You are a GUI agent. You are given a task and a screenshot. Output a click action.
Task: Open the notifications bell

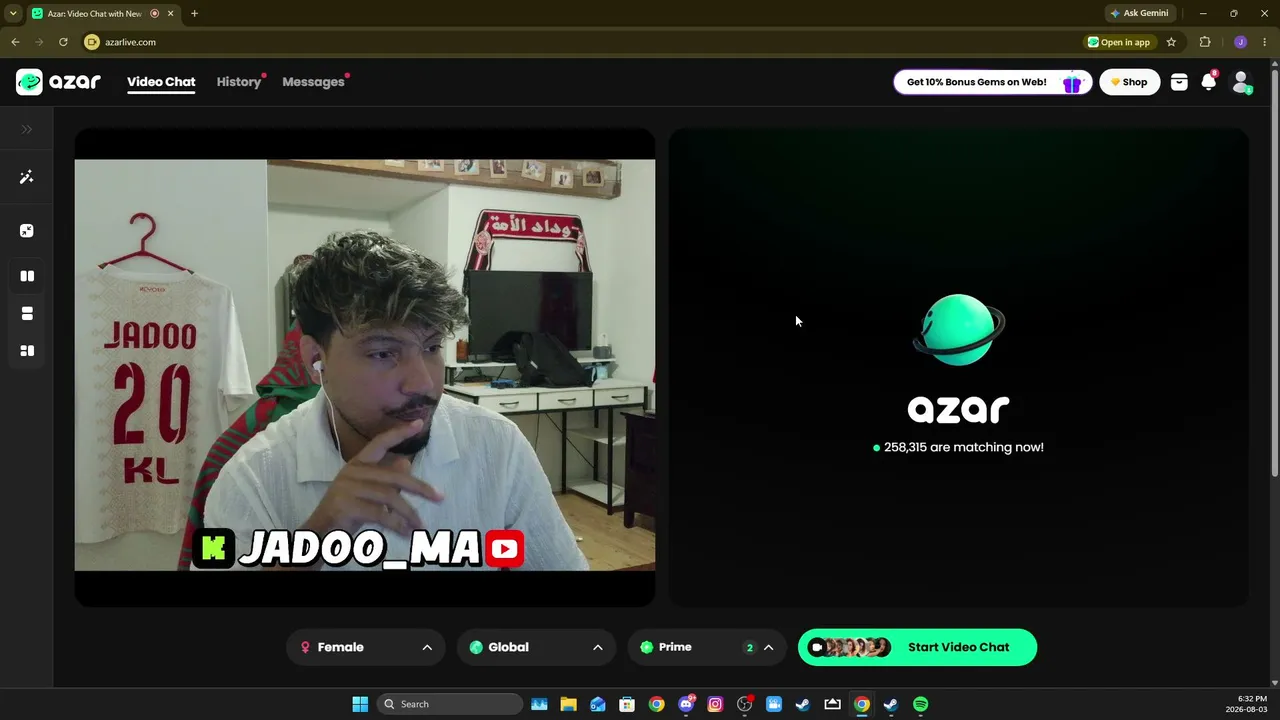point(1209,82)
